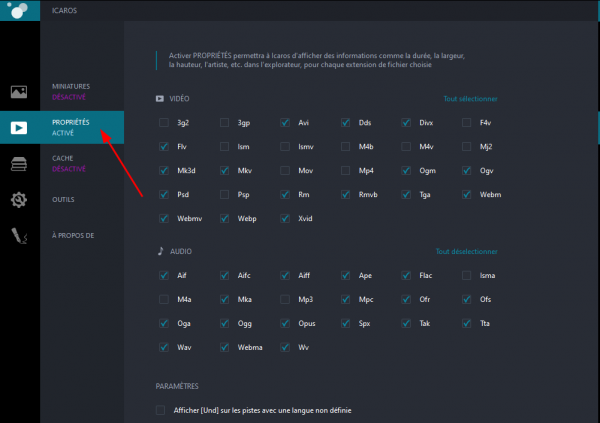
Task: Go to the CACHE section
Action: (62, 159)
